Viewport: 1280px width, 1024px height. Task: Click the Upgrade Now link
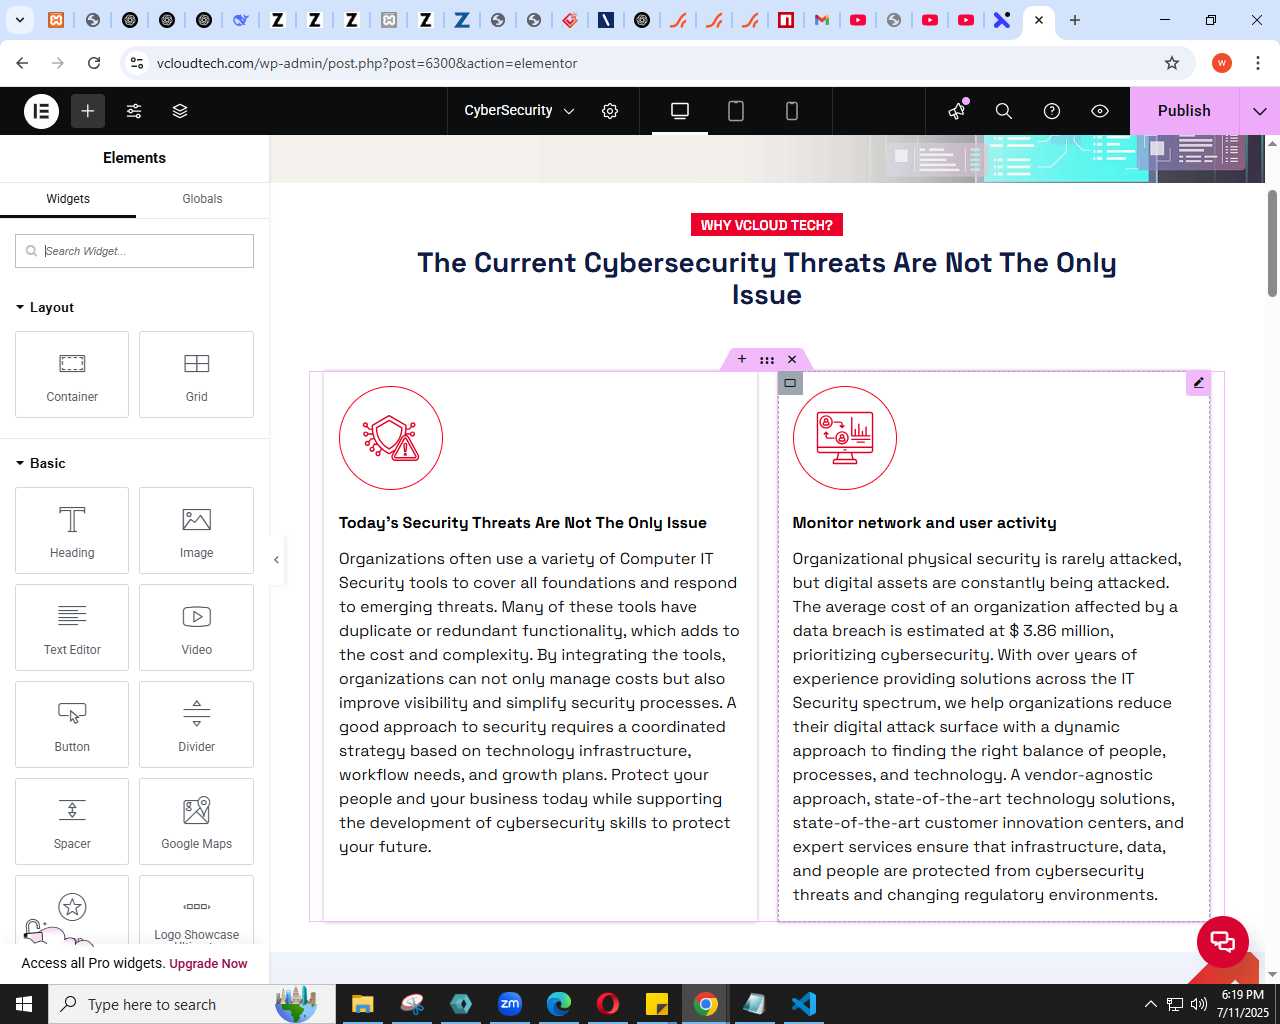(208, 964)
